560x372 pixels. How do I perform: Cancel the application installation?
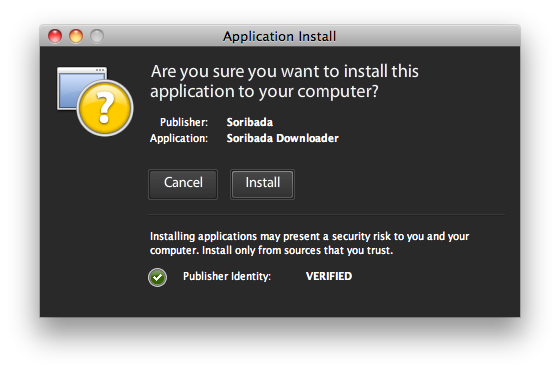pyautogui.click(x=183, y=184)
